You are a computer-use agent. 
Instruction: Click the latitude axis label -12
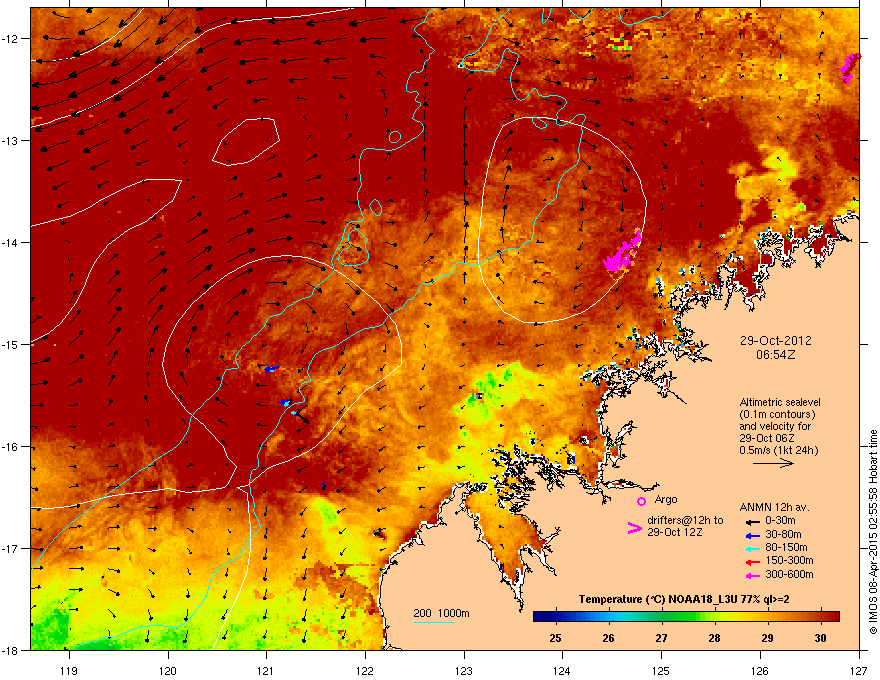[x=11, y=39]
